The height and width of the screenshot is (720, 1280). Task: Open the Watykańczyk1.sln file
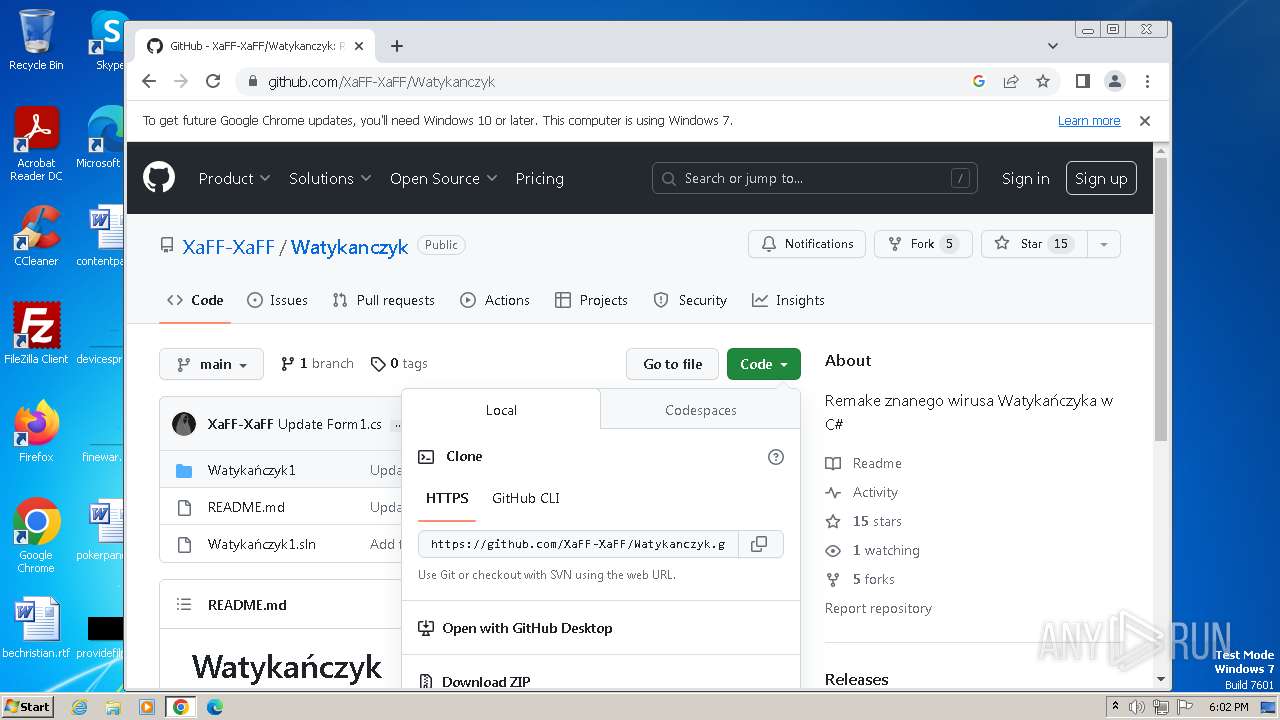pos(262,544)
